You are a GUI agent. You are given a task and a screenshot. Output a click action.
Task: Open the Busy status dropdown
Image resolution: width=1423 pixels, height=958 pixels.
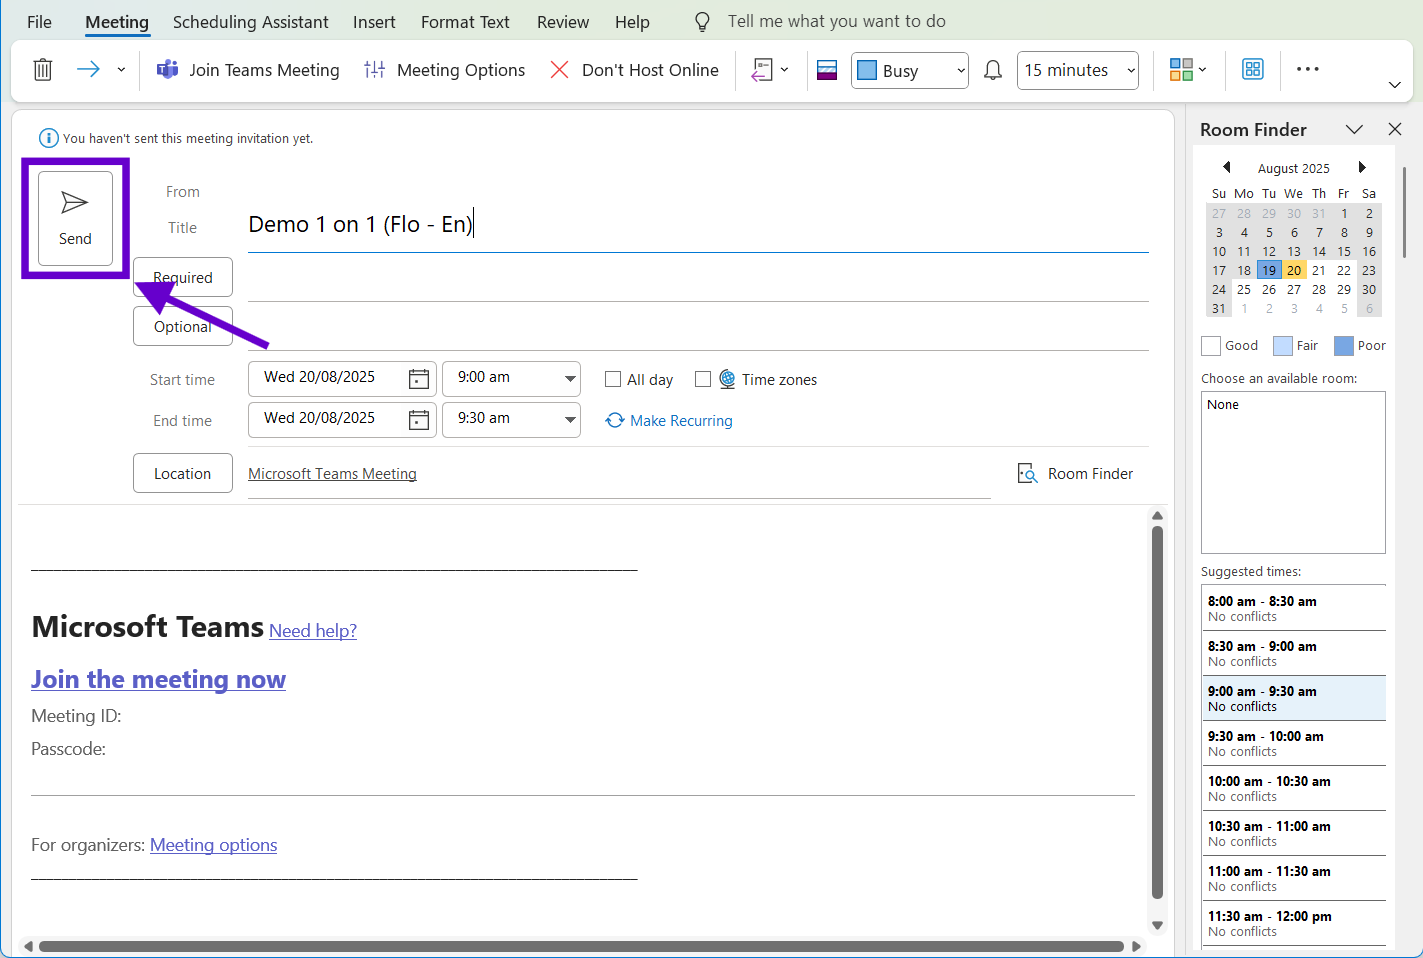[x=910, y=70]
